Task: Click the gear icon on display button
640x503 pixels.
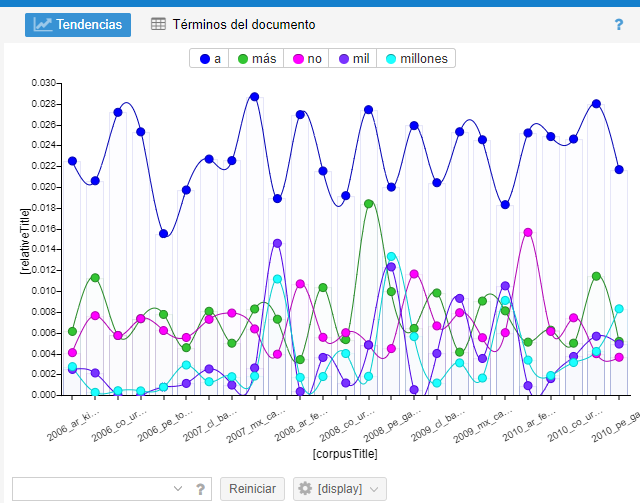Action: click(x=305, y=489)
